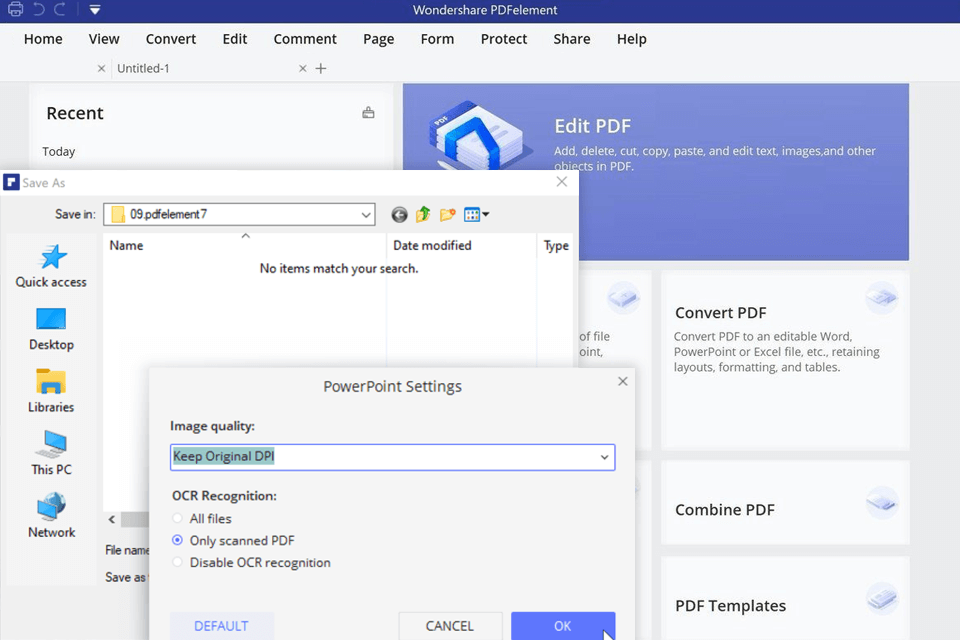
Task: Open the Protect menu
Action: [x=504, y=39]
